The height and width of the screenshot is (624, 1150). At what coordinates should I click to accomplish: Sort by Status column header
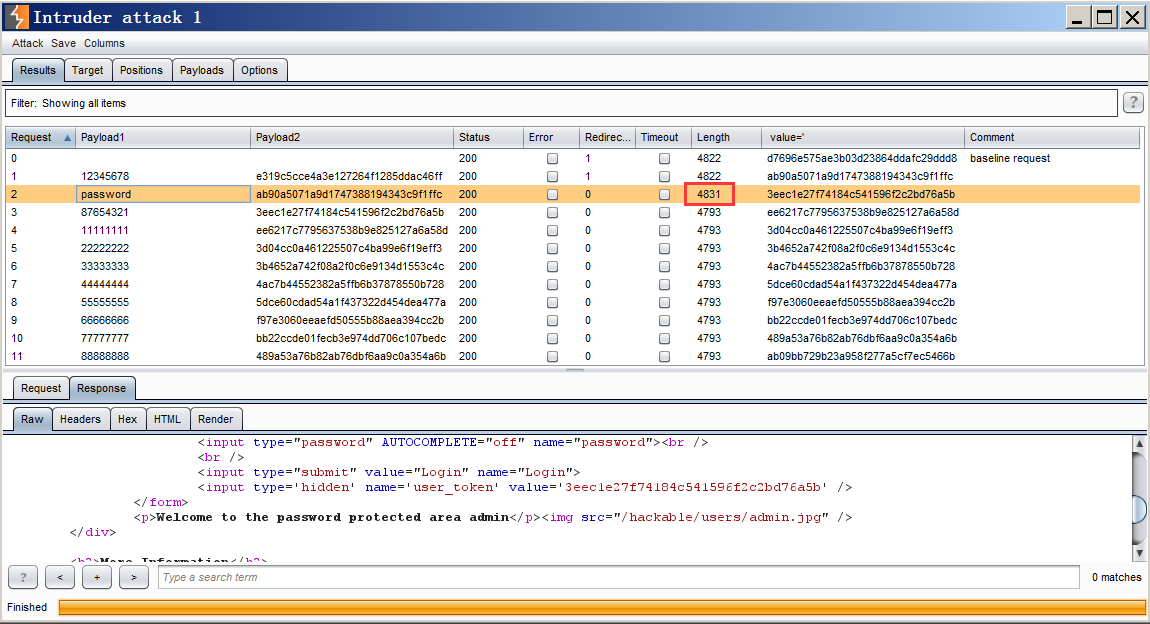click(488, 137)
